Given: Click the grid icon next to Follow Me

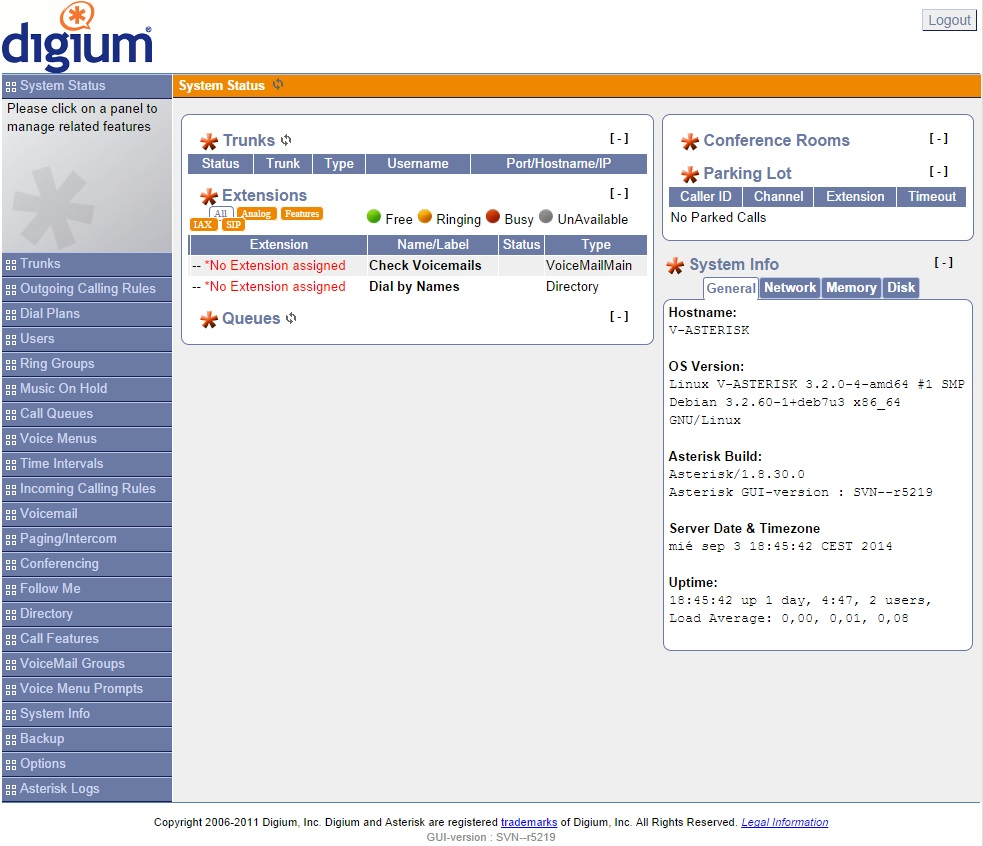Looking at the screenshot, I should coord(11,590).
